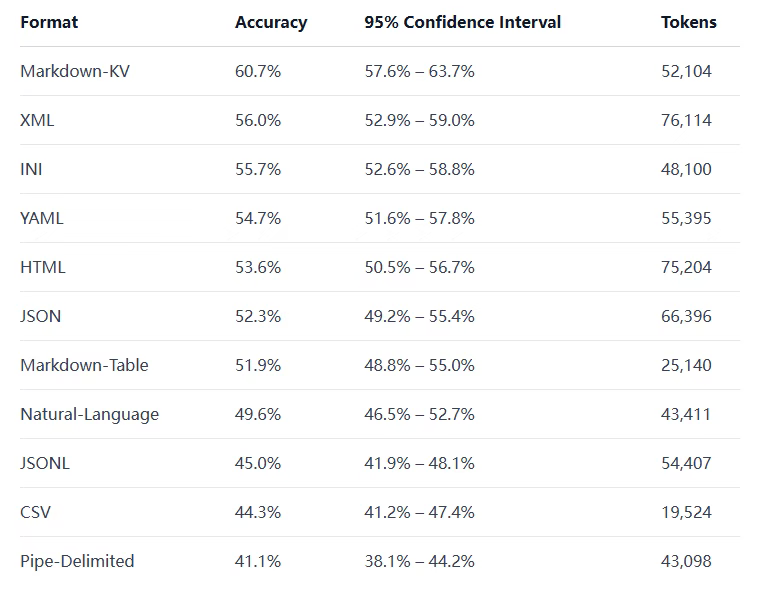Screen dimensions: 765x591
Task: Click the 41.1% accuracy value
Action: [x=258, y=561]
